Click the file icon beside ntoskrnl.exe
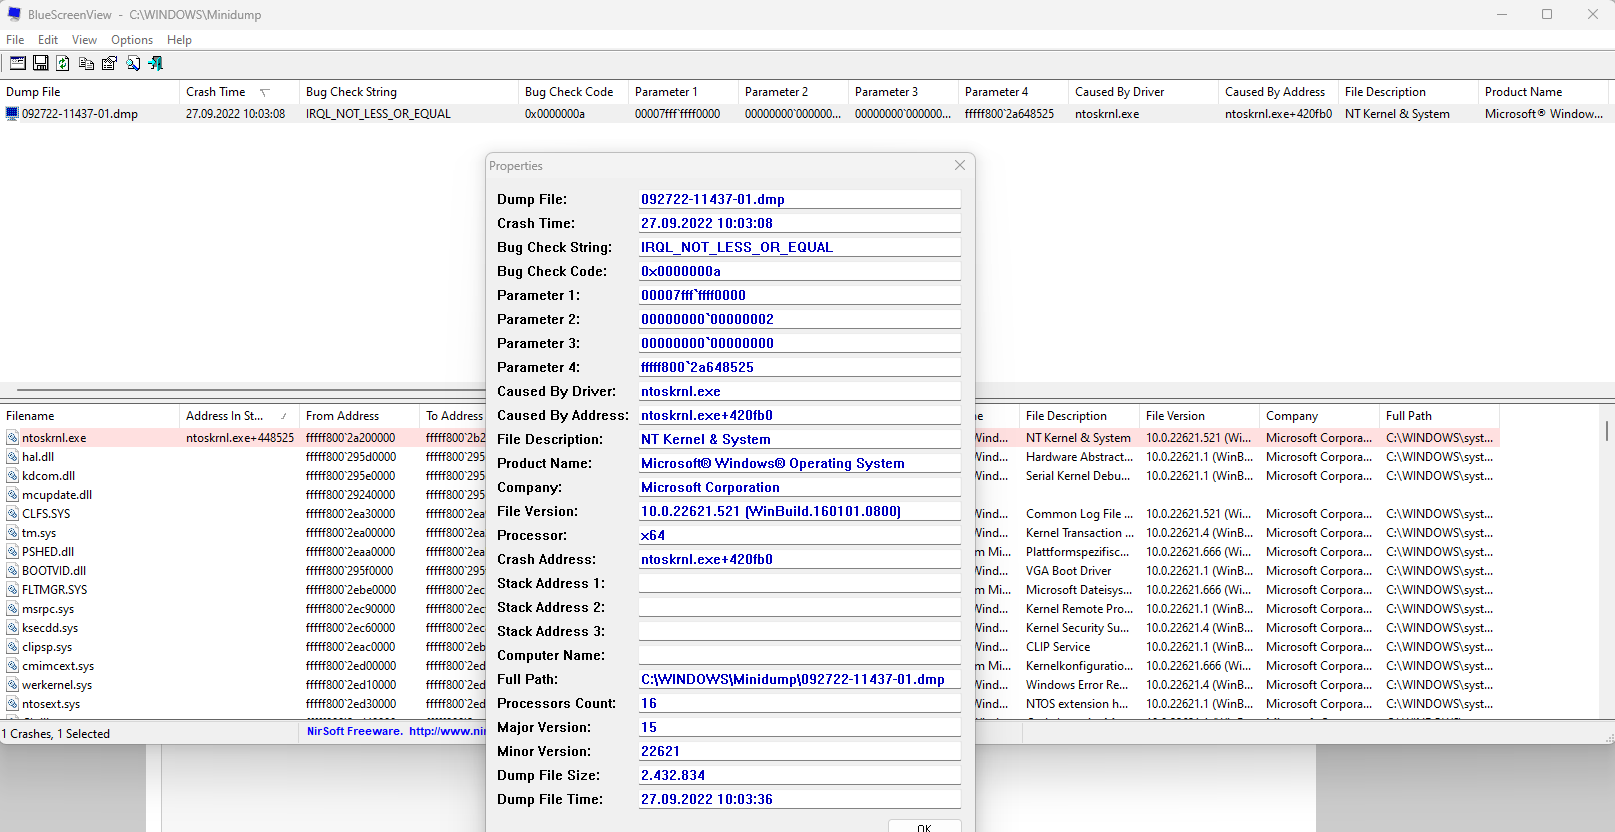Image resolution: width=1615 pixels, height=832 pixels. click(x=12, y=438)
